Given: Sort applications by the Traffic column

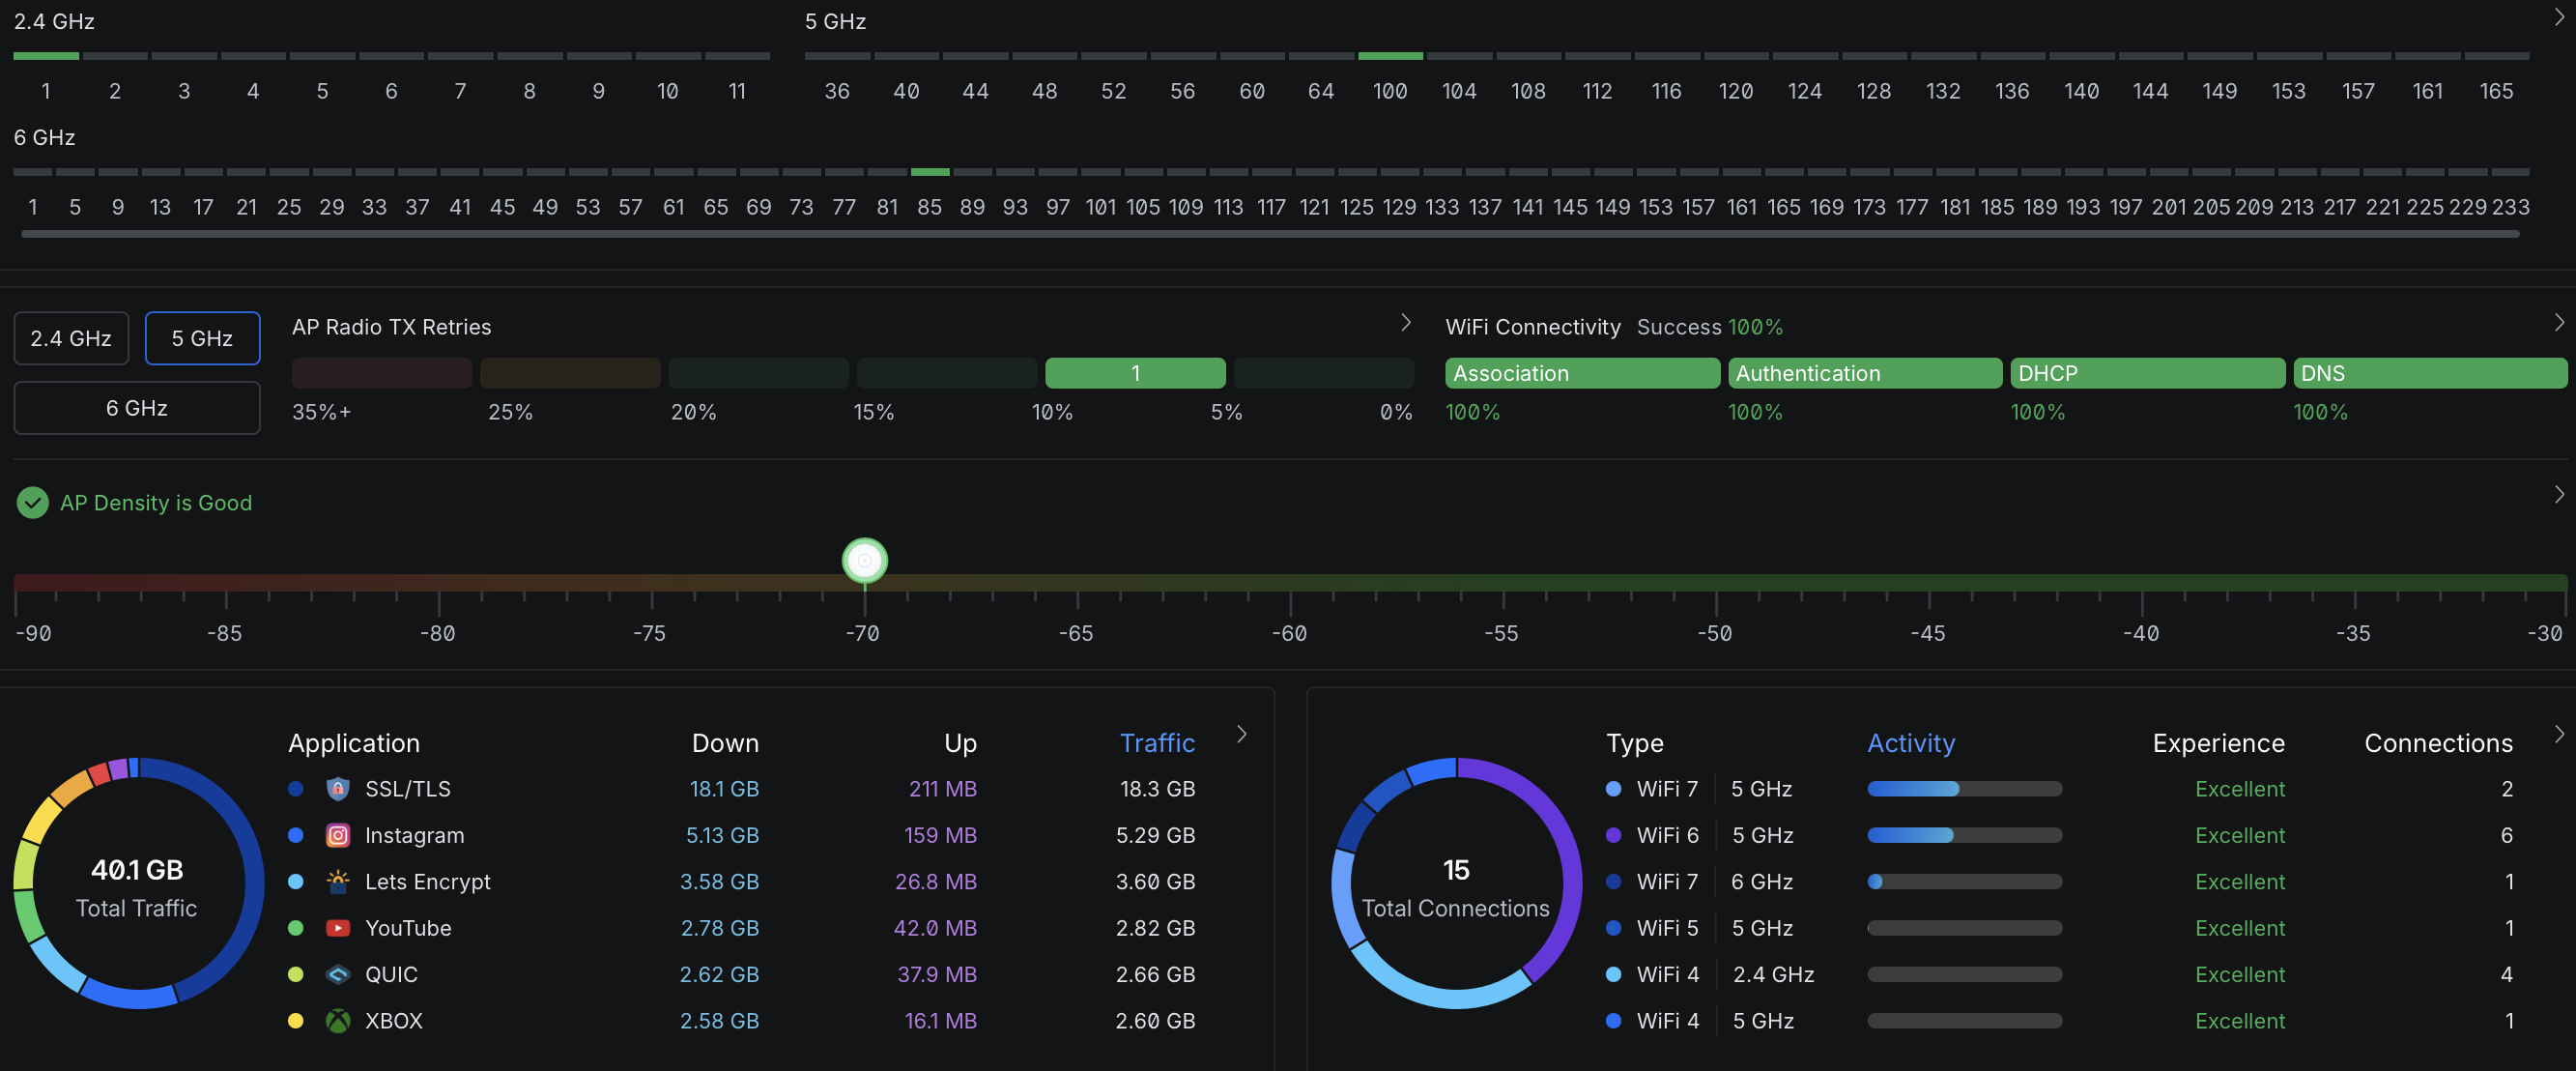Looking at the screenshot, I should [1157, 742].
